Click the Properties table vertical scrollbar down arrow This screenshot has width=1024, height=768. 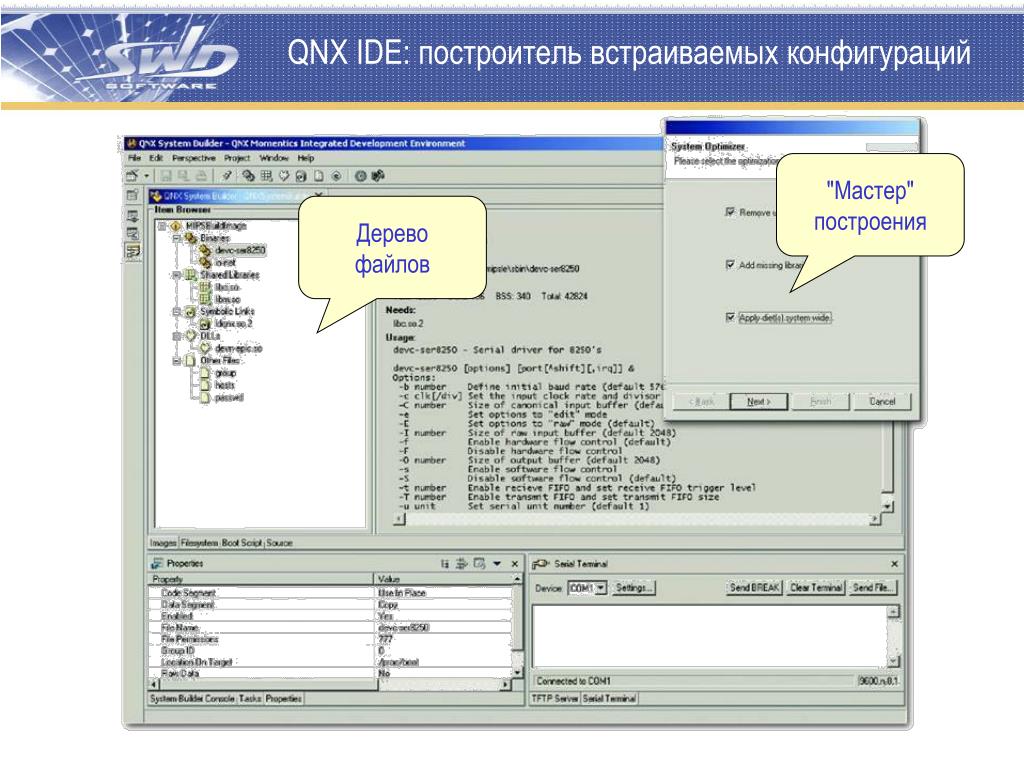[x=517, y=672]
